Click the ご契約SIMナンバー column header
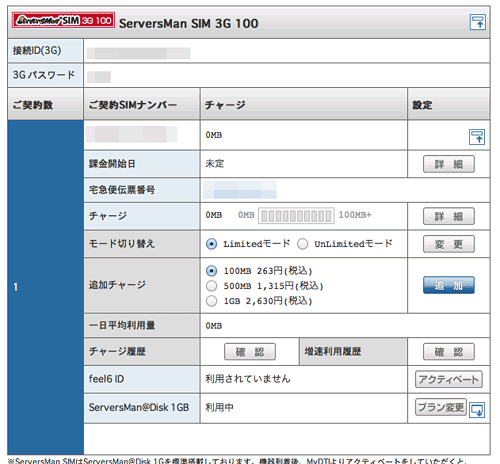500x464 pixels. 142,104
